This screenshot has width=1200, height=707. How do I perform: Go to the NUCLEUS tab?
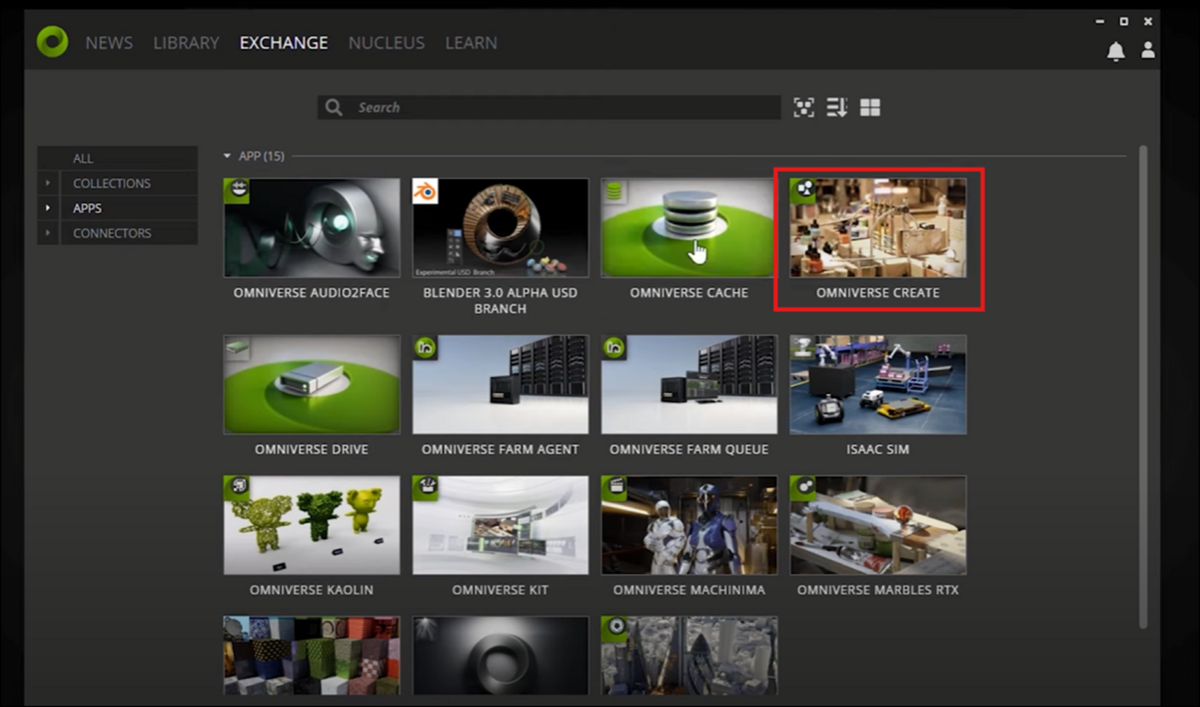click(386, 43)
